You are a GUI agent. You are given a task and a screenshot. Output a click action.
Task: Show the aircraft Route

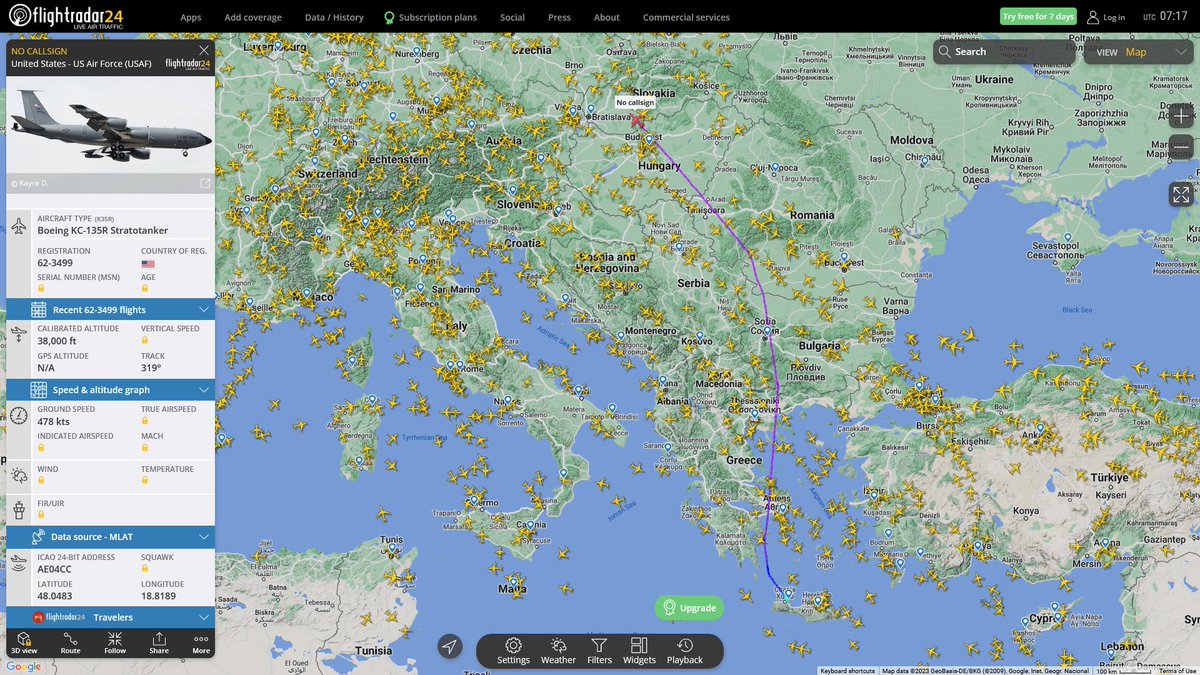[71, 643]
